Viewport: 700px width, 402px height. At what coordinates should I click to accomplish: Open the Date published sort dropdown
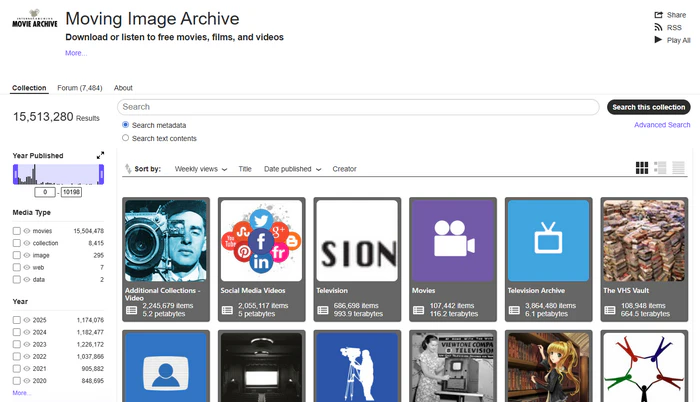pos(292,169)
